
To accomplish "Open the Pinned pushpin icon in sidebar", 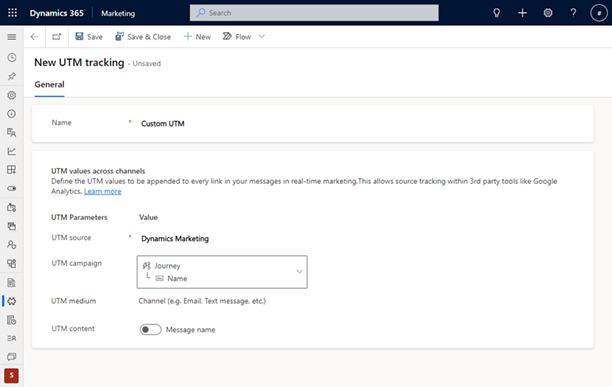I will [x=12, y=76].
